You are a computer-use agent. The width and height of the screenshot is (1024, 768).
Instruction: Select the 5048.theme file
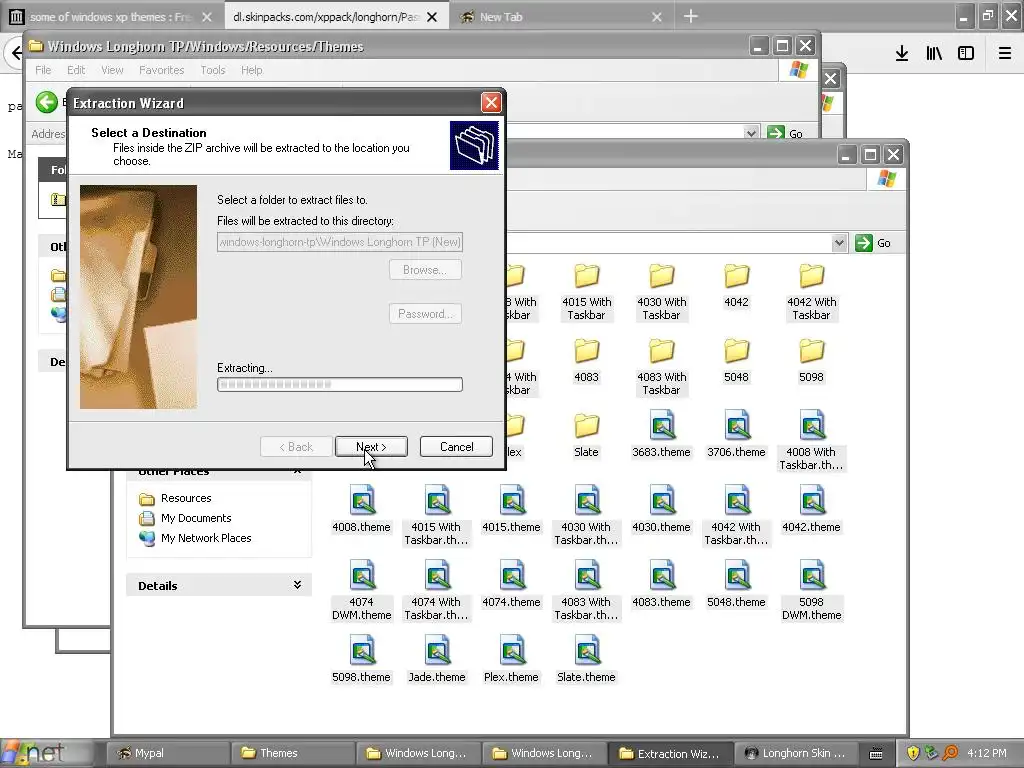tap(736, 584)
